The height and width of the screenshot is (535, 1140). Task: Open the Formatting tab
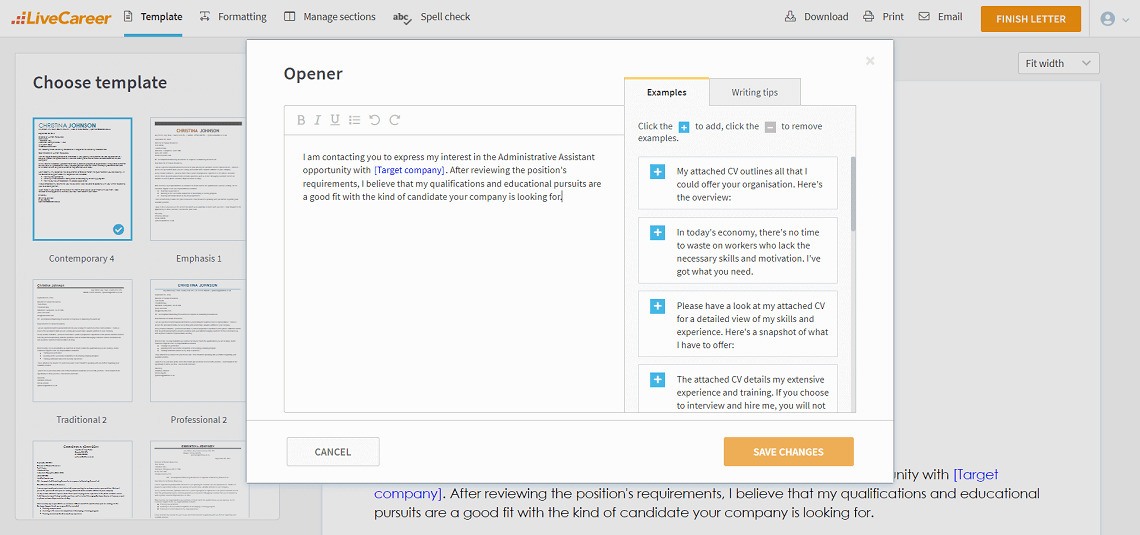coord(233,17)
